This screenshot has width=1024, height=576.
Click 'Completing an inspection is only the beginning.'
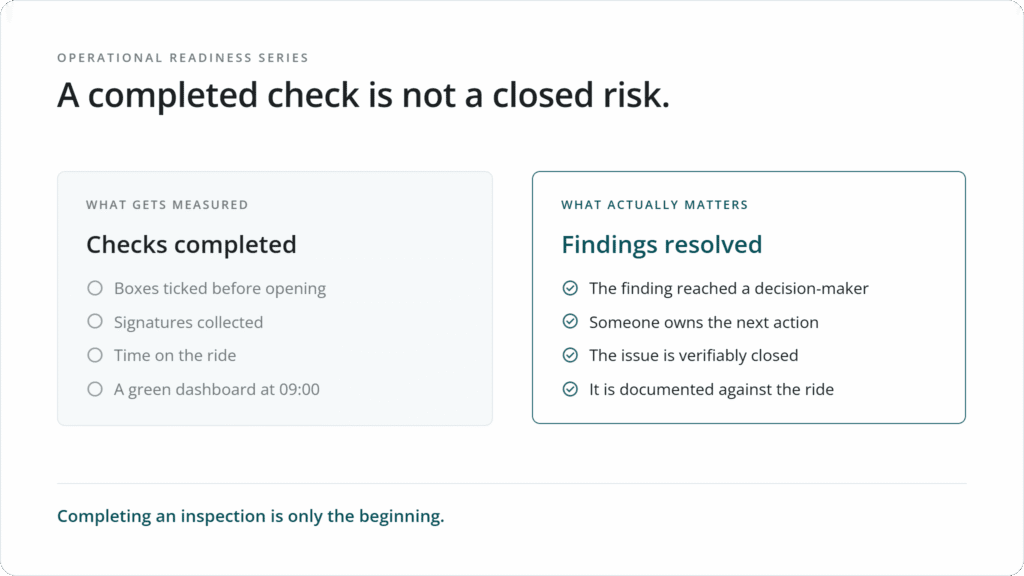pos(251,517)
